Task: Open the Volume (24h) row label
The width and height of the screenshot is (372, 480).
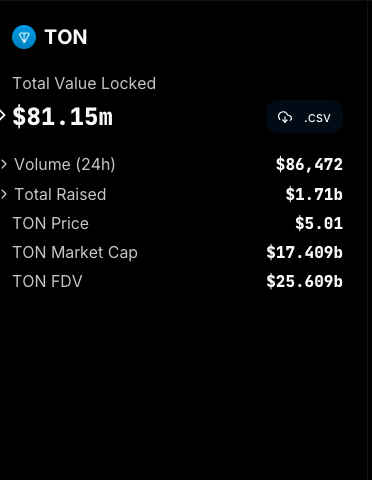Action: point(65,164)
